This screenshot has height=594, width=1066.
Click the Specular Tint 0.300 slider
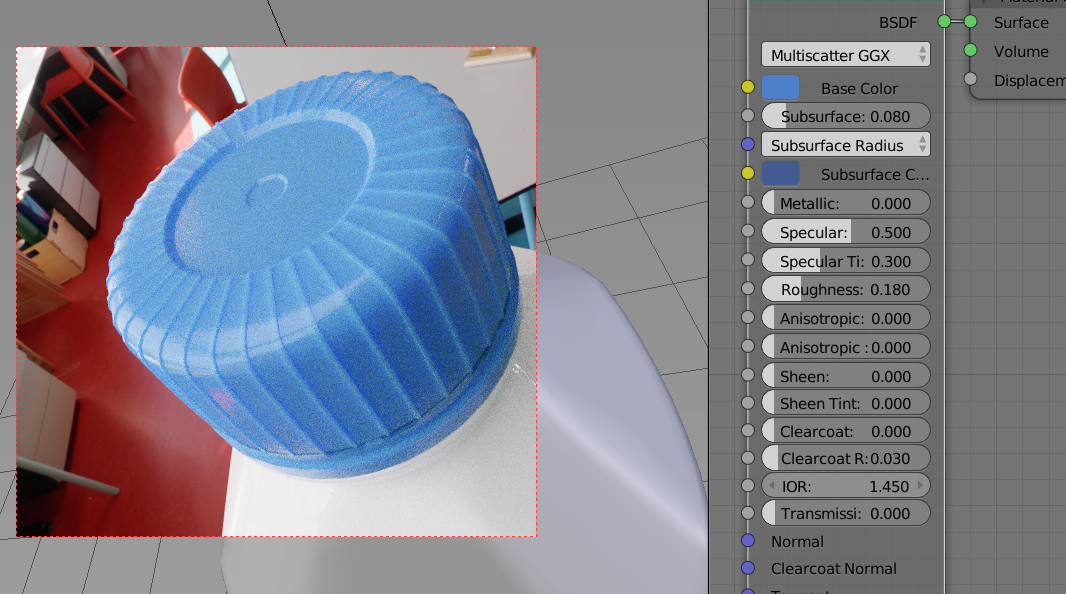845,261
